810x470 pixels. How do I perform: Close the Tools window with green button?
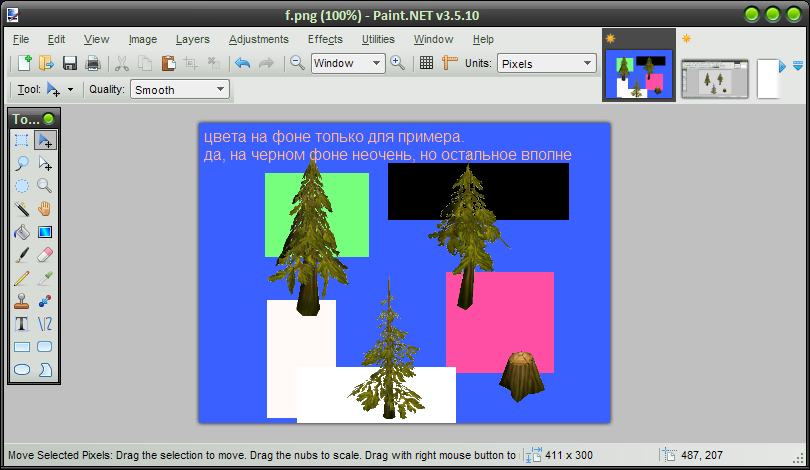(49, 119)
